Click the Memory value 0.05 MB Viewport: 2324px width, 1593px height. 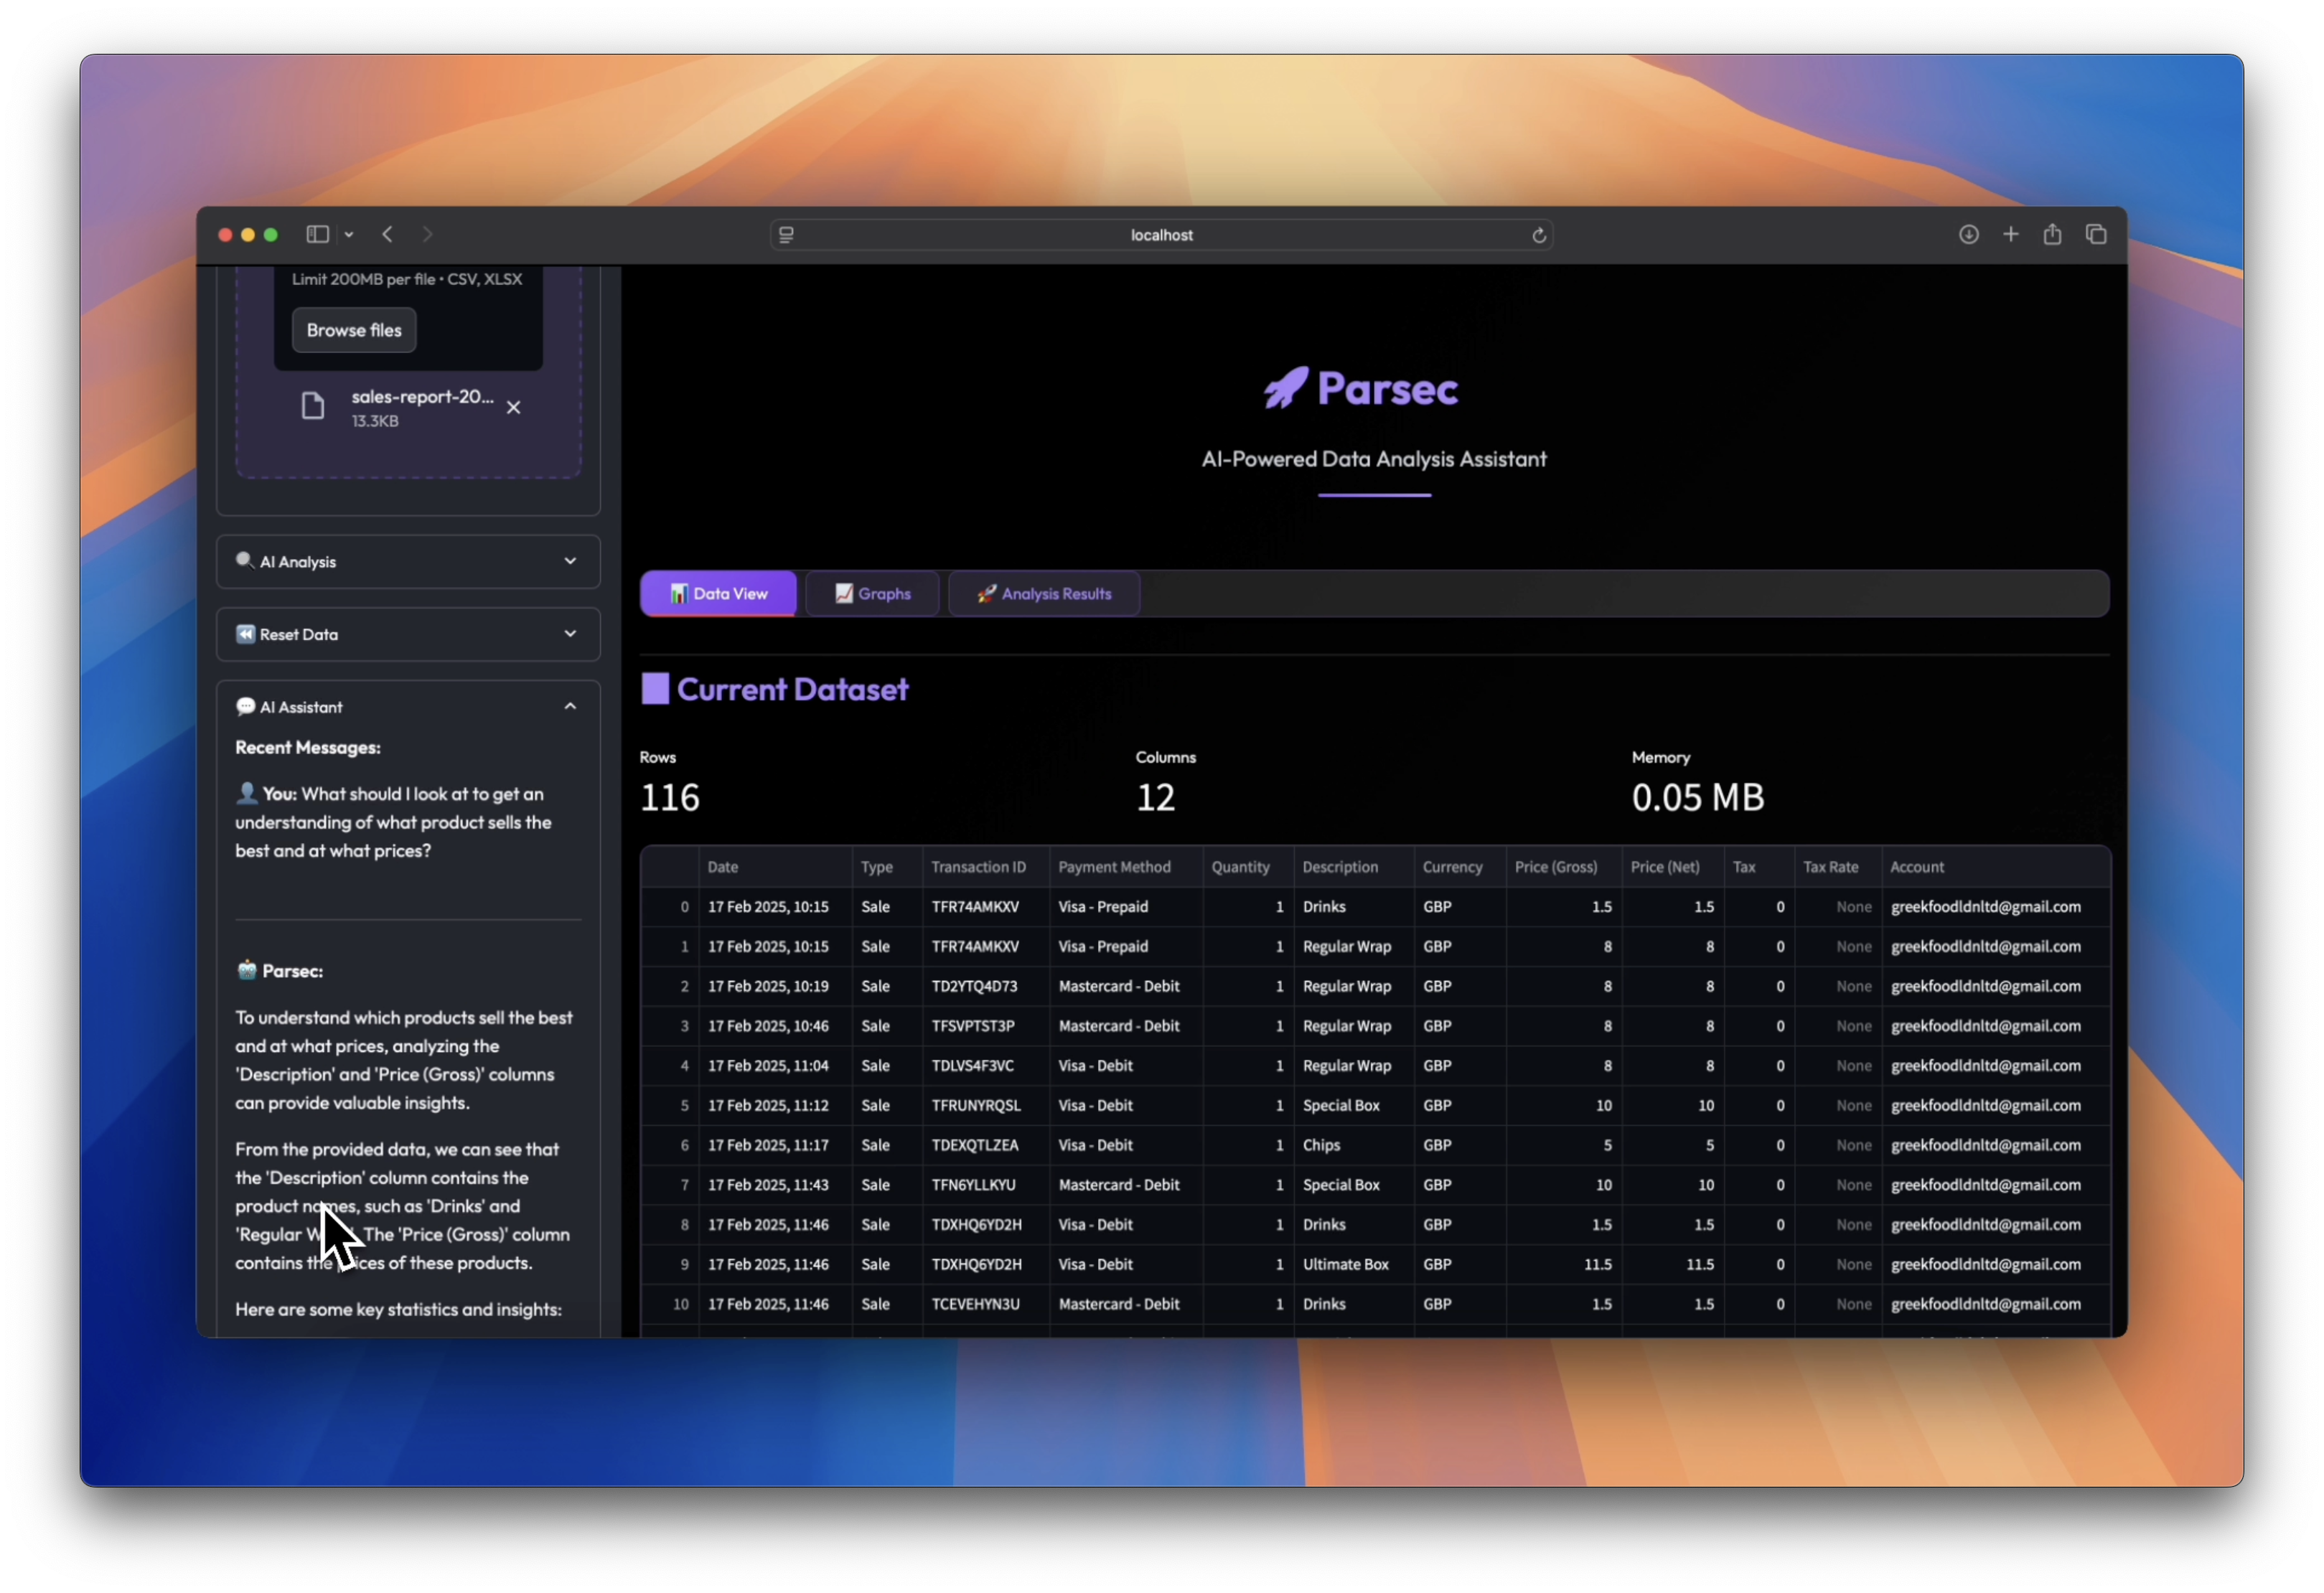[1697, 797]
